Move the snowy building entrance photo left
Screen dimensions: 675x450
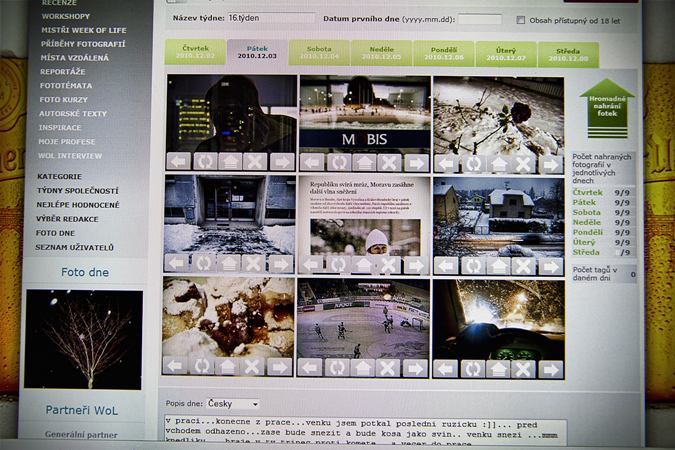[176, 263]
